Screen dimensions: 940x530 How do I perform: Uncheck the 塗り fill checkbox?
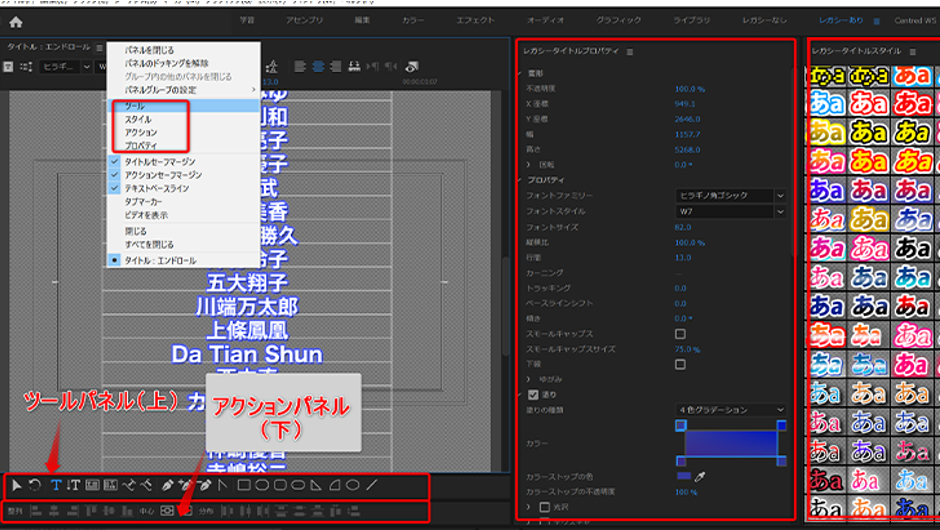tap(533, 395)
